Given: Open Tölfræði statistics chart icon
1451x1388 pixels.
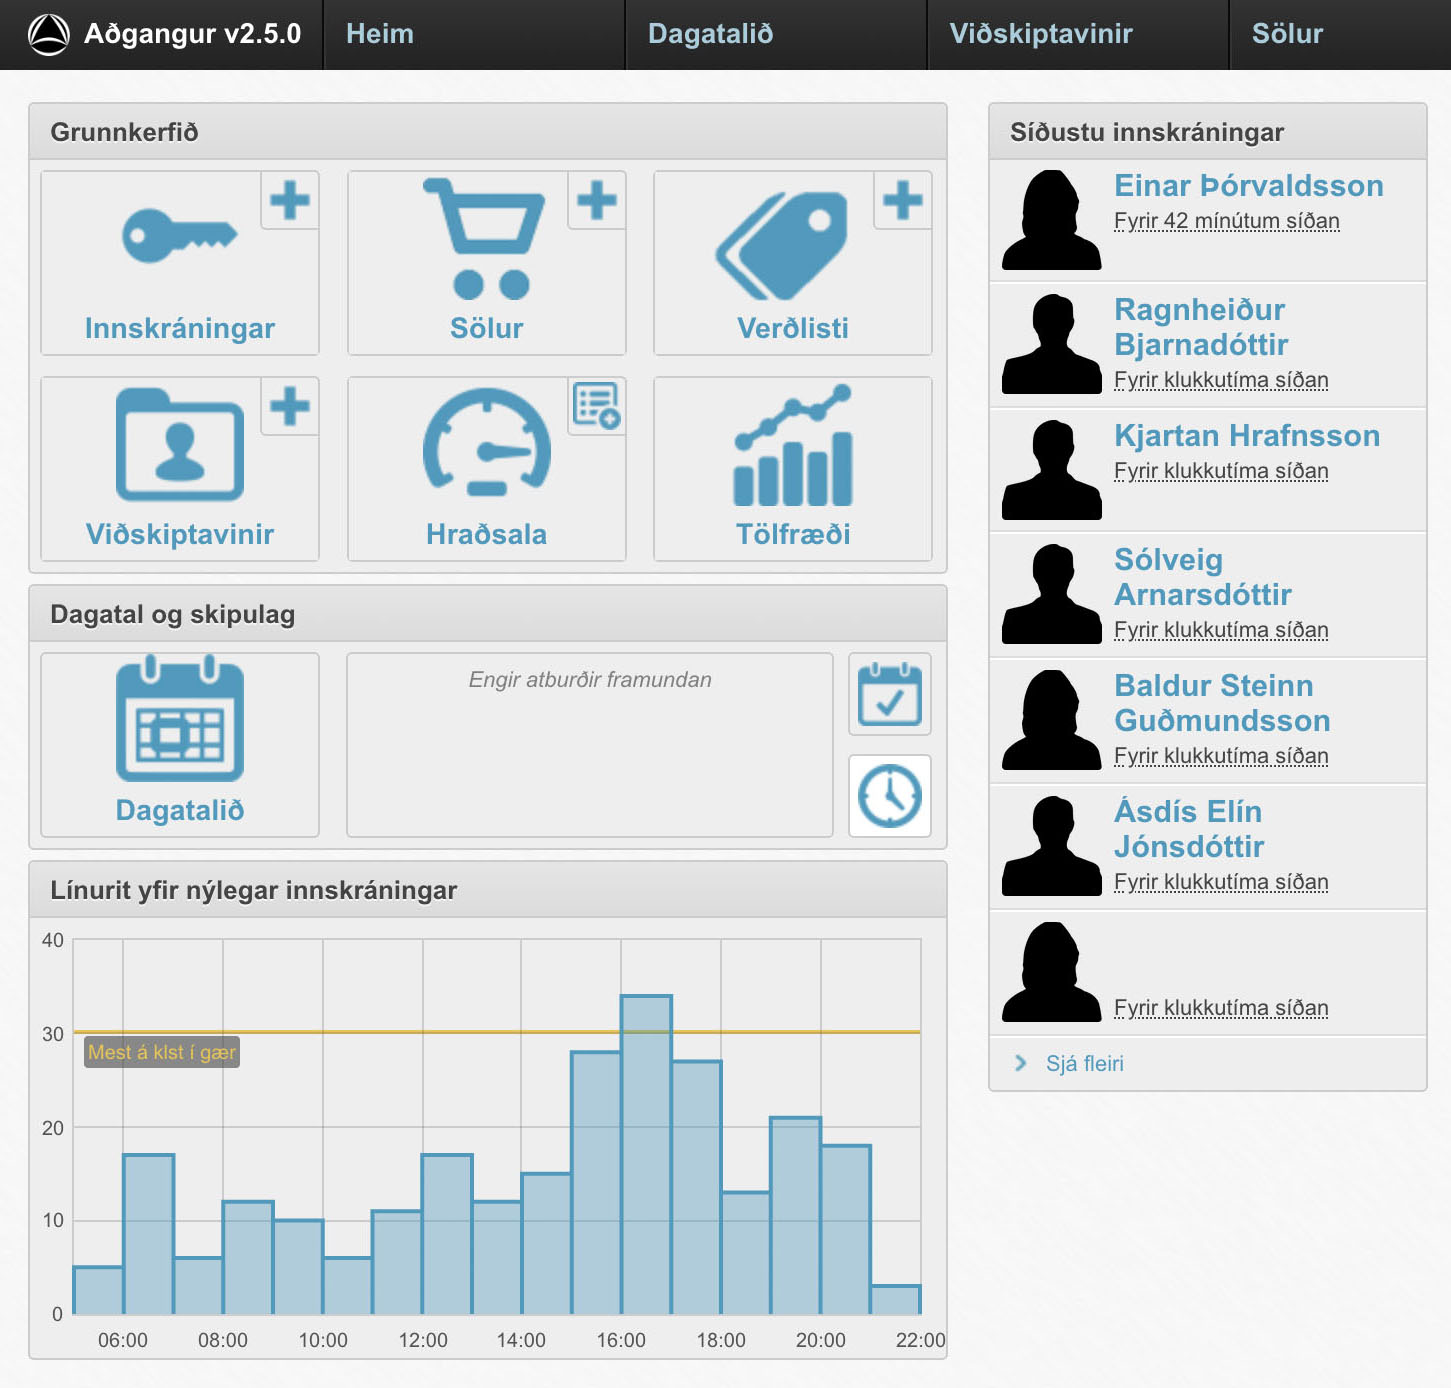Looking at the screenshot, I should pos(793,446).
